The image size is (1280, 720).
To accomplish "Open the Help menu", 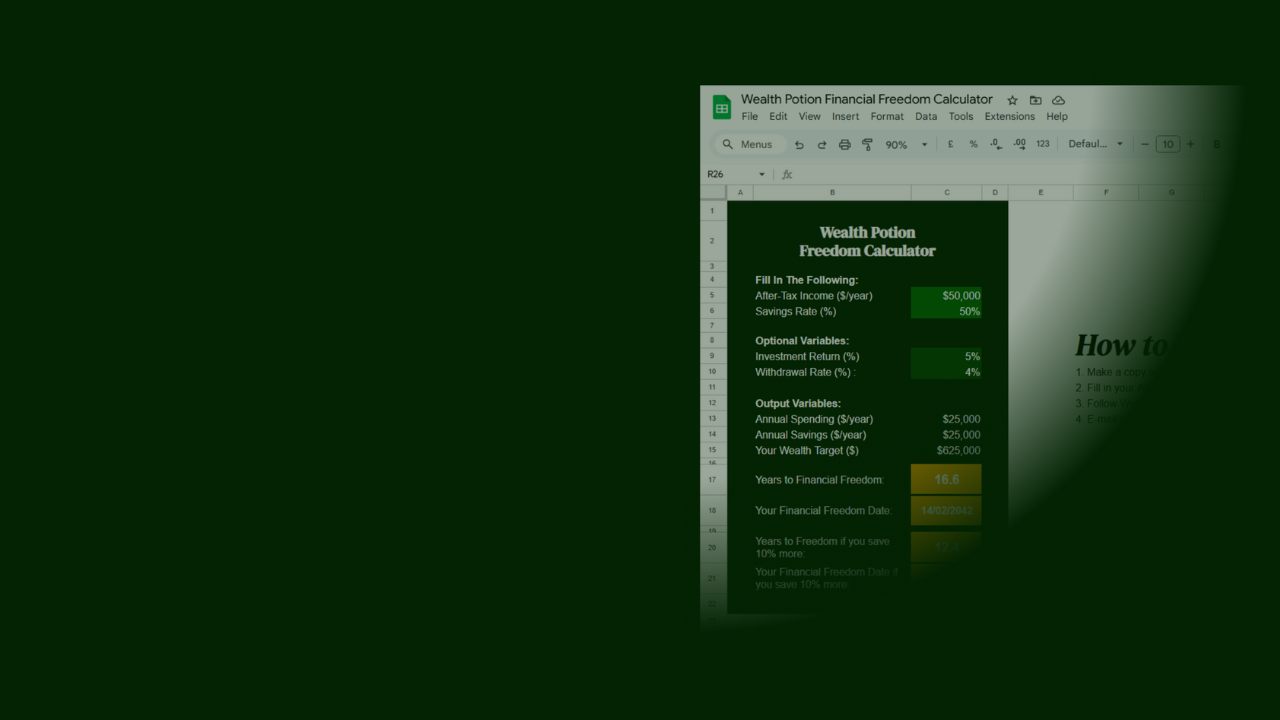I will tap(1057, 117).
